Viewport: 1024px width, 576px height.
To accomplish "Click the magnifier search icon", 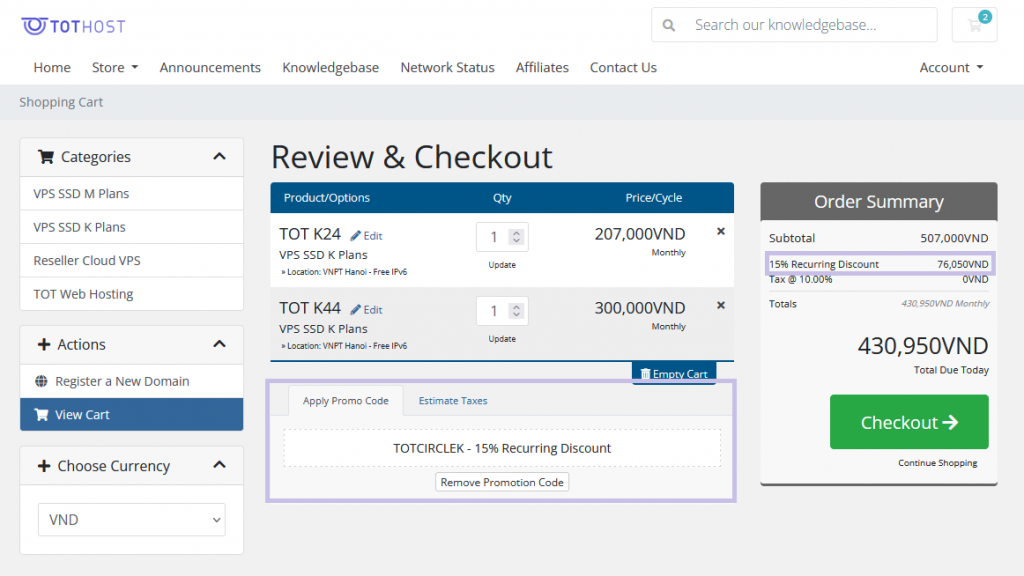I will point(669,25).
